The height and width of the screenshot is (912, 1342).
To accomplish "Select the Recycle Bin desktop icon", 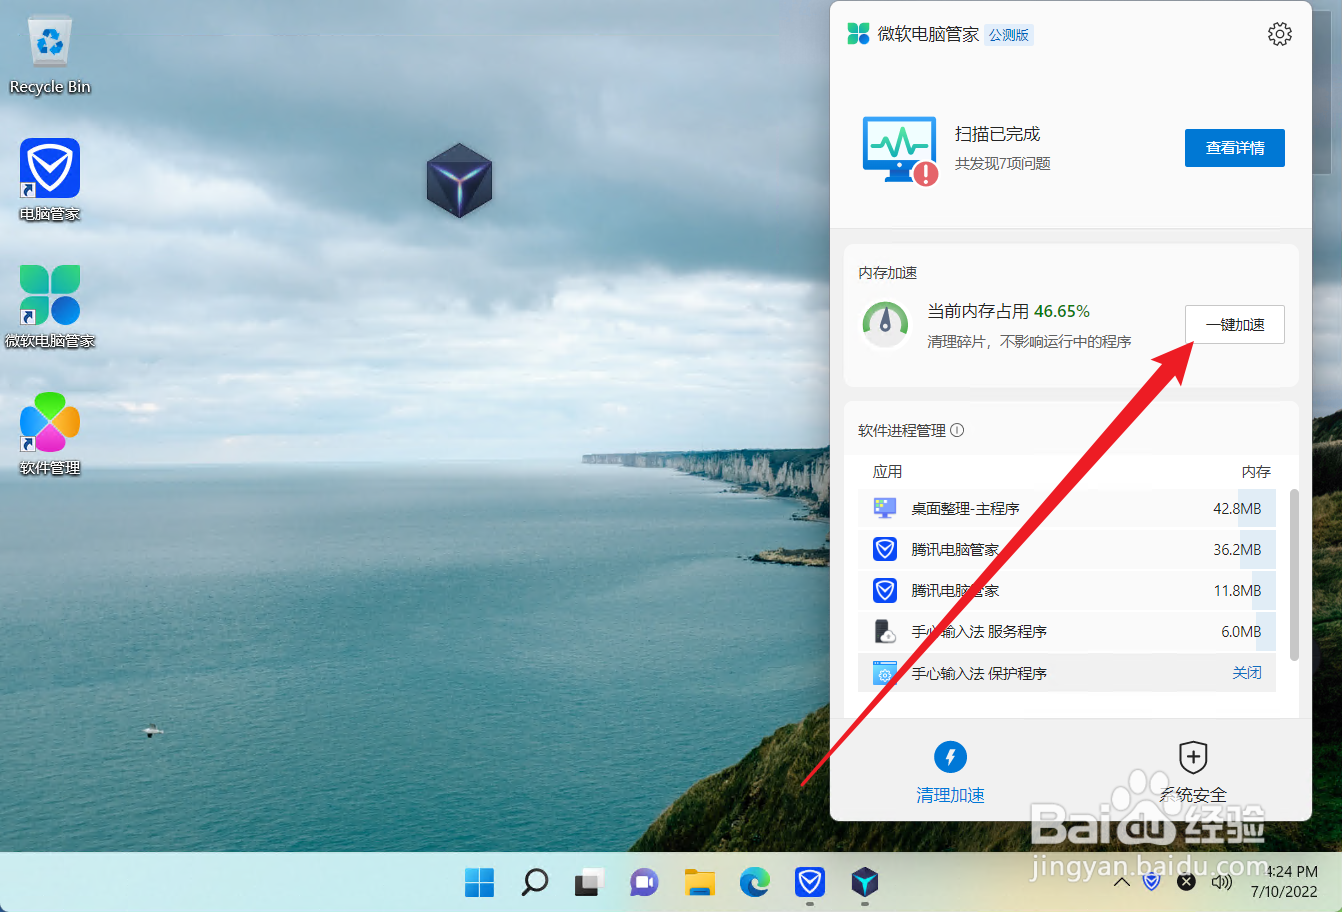I will [50, 55].
